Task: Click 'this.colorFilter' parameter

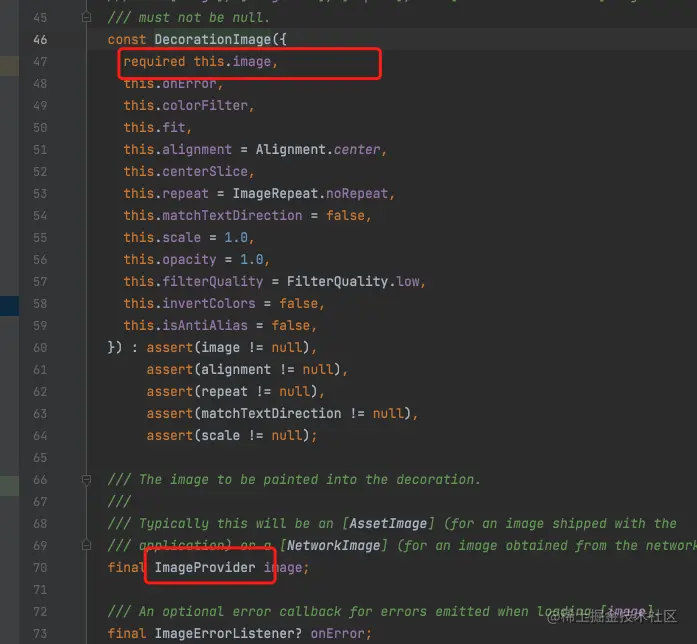Action: (186, 106)
